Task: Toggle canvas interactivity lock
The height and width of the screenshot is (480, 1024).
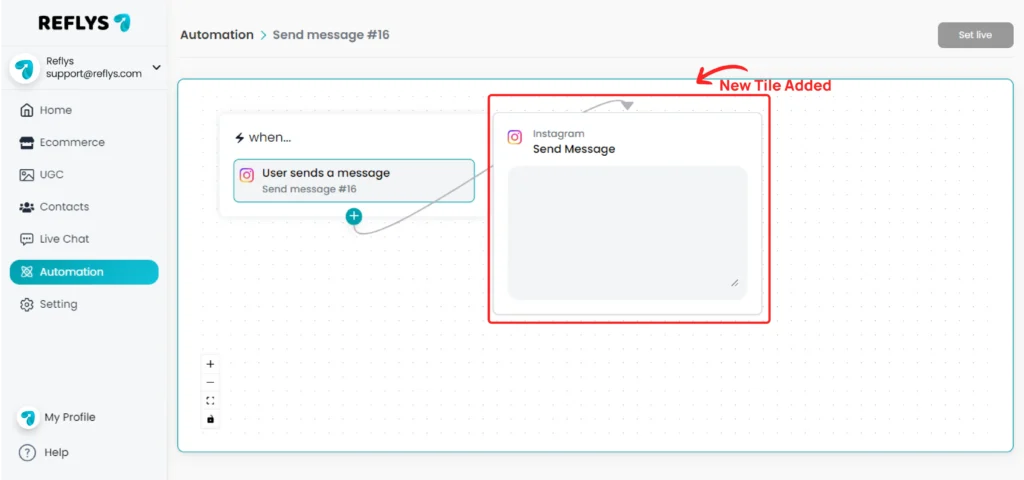Action: coord(210,419)
